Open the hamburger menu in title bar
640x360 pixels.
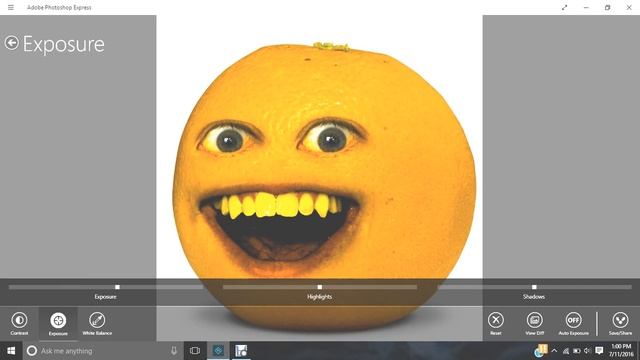11,7
